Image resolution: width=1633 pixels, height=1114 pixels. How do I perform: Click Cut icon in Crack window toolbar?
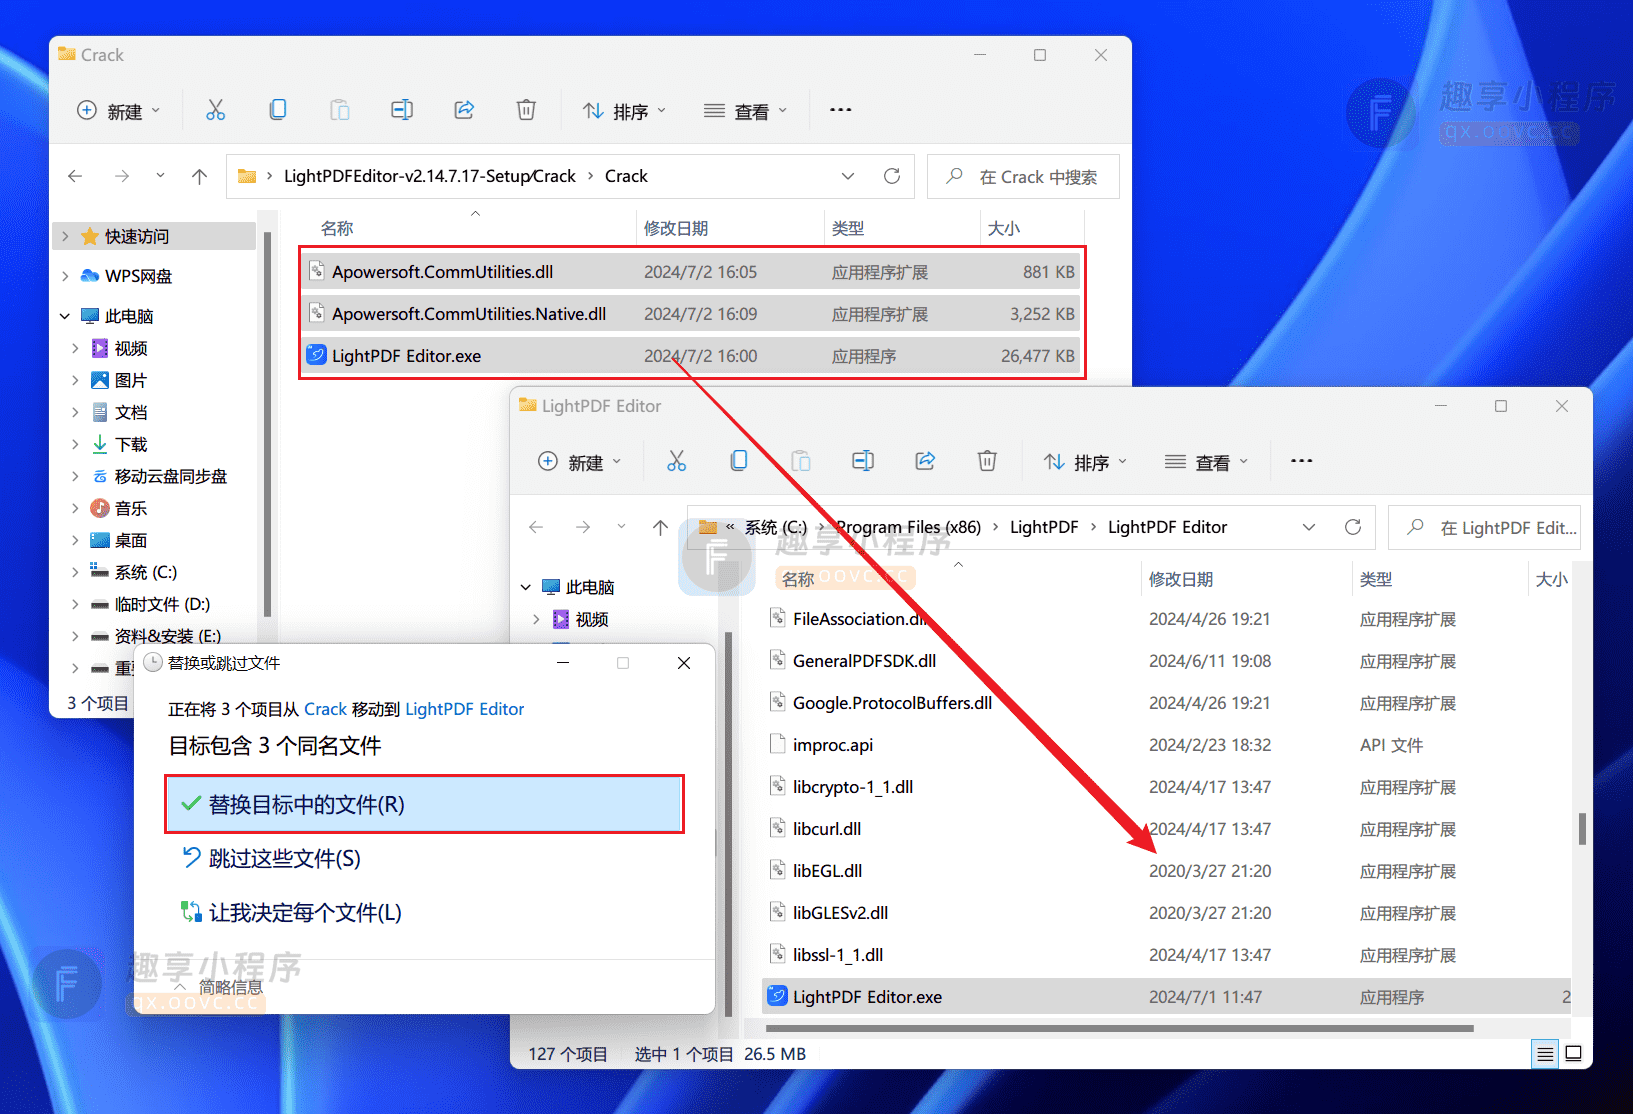215,110
